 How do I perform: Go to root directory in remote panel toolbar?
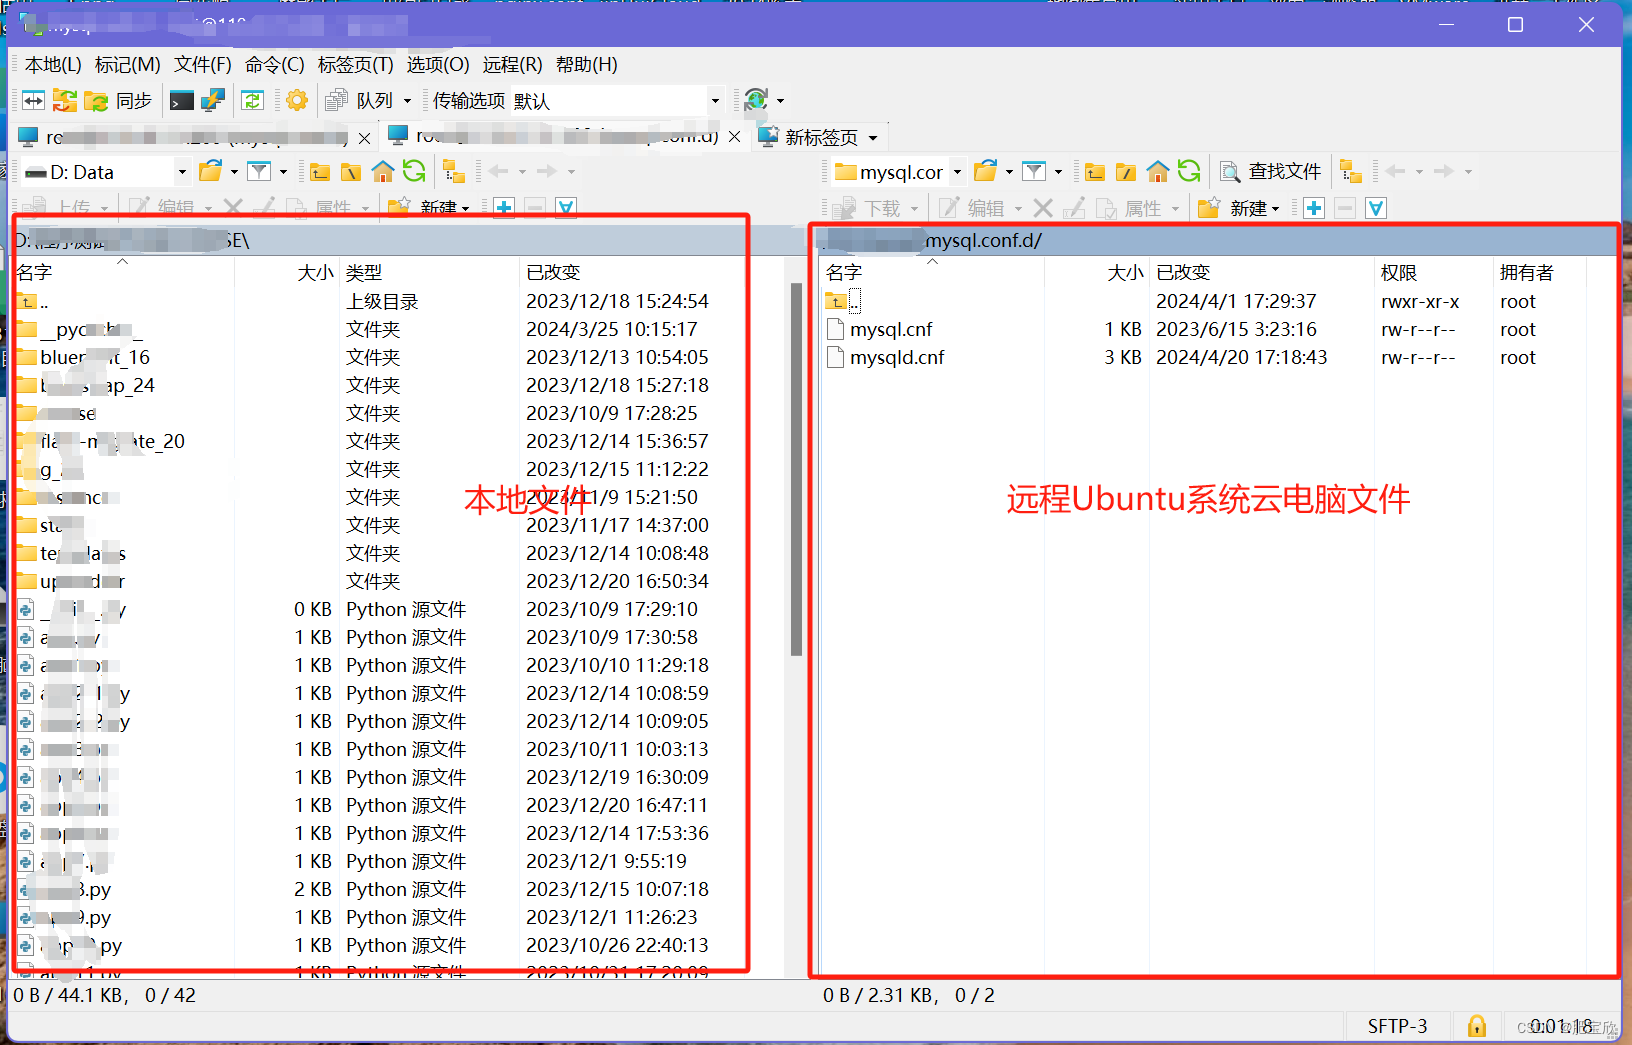click(x=1126, y=172)
